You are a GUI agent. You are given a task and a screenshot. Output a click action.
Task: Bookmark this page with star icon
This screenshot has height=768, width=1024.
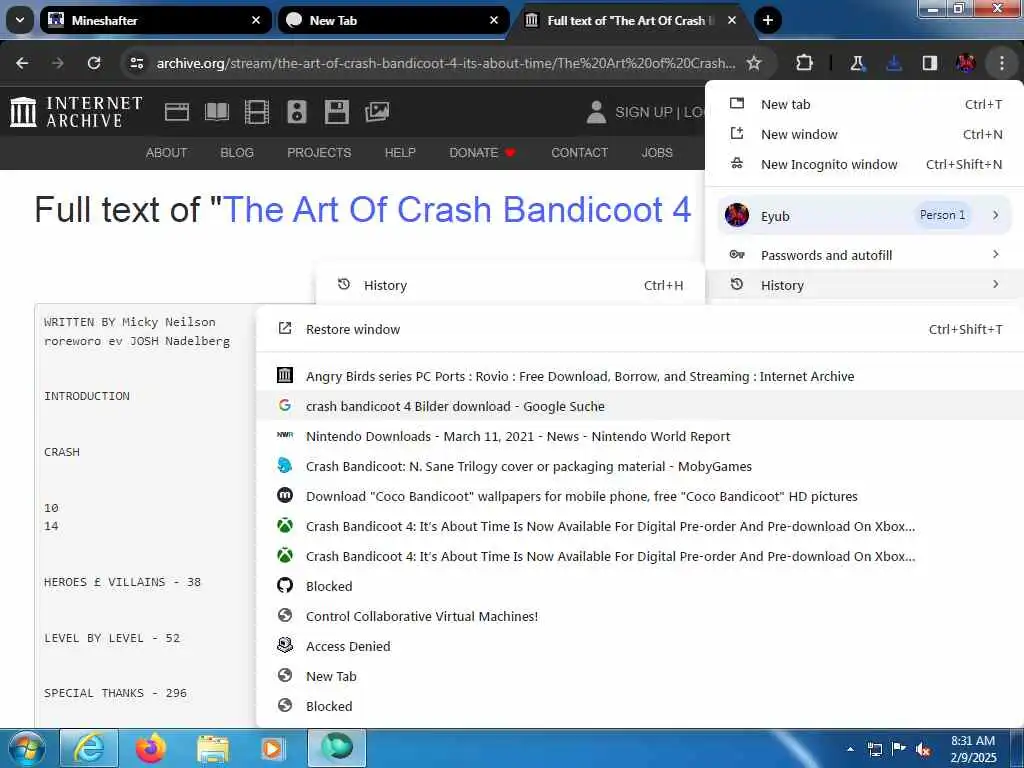pyautogui.click(x=754, y=63)
